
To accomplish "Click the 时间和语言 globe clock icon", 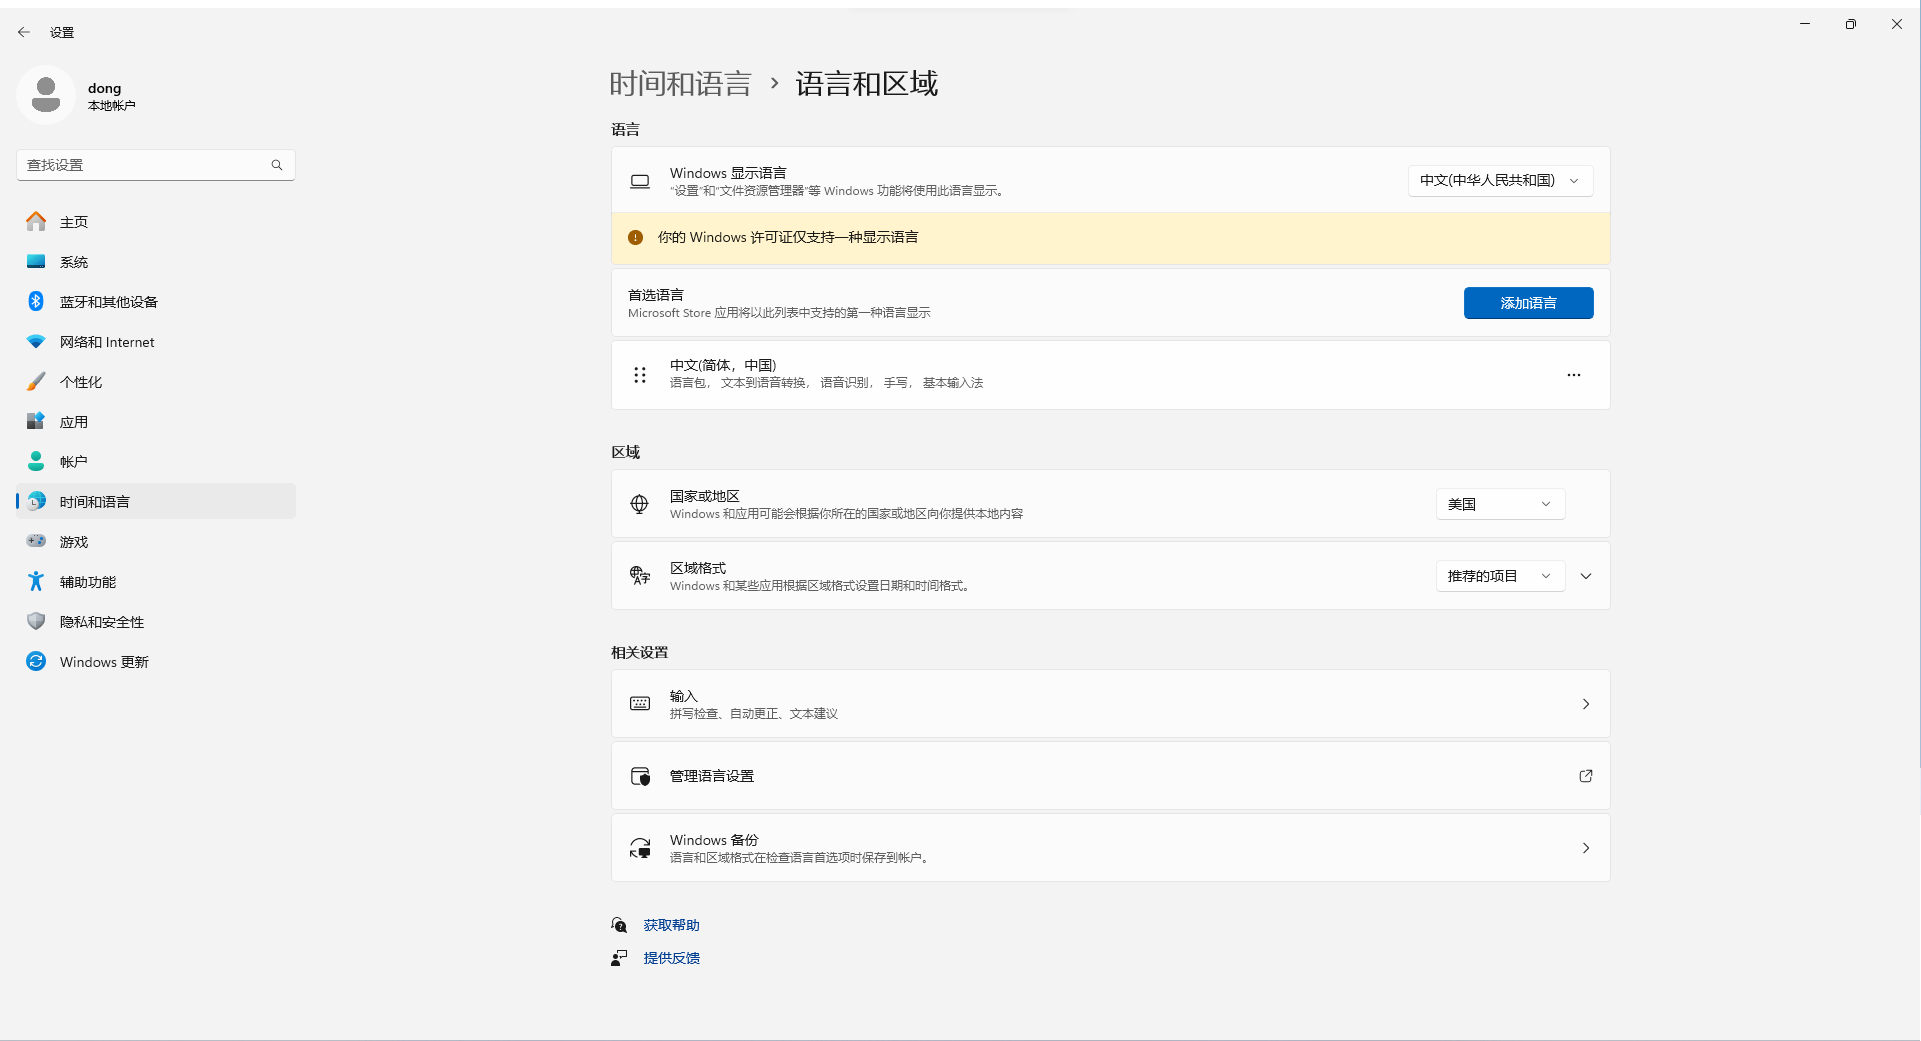I will pos(36,501).
